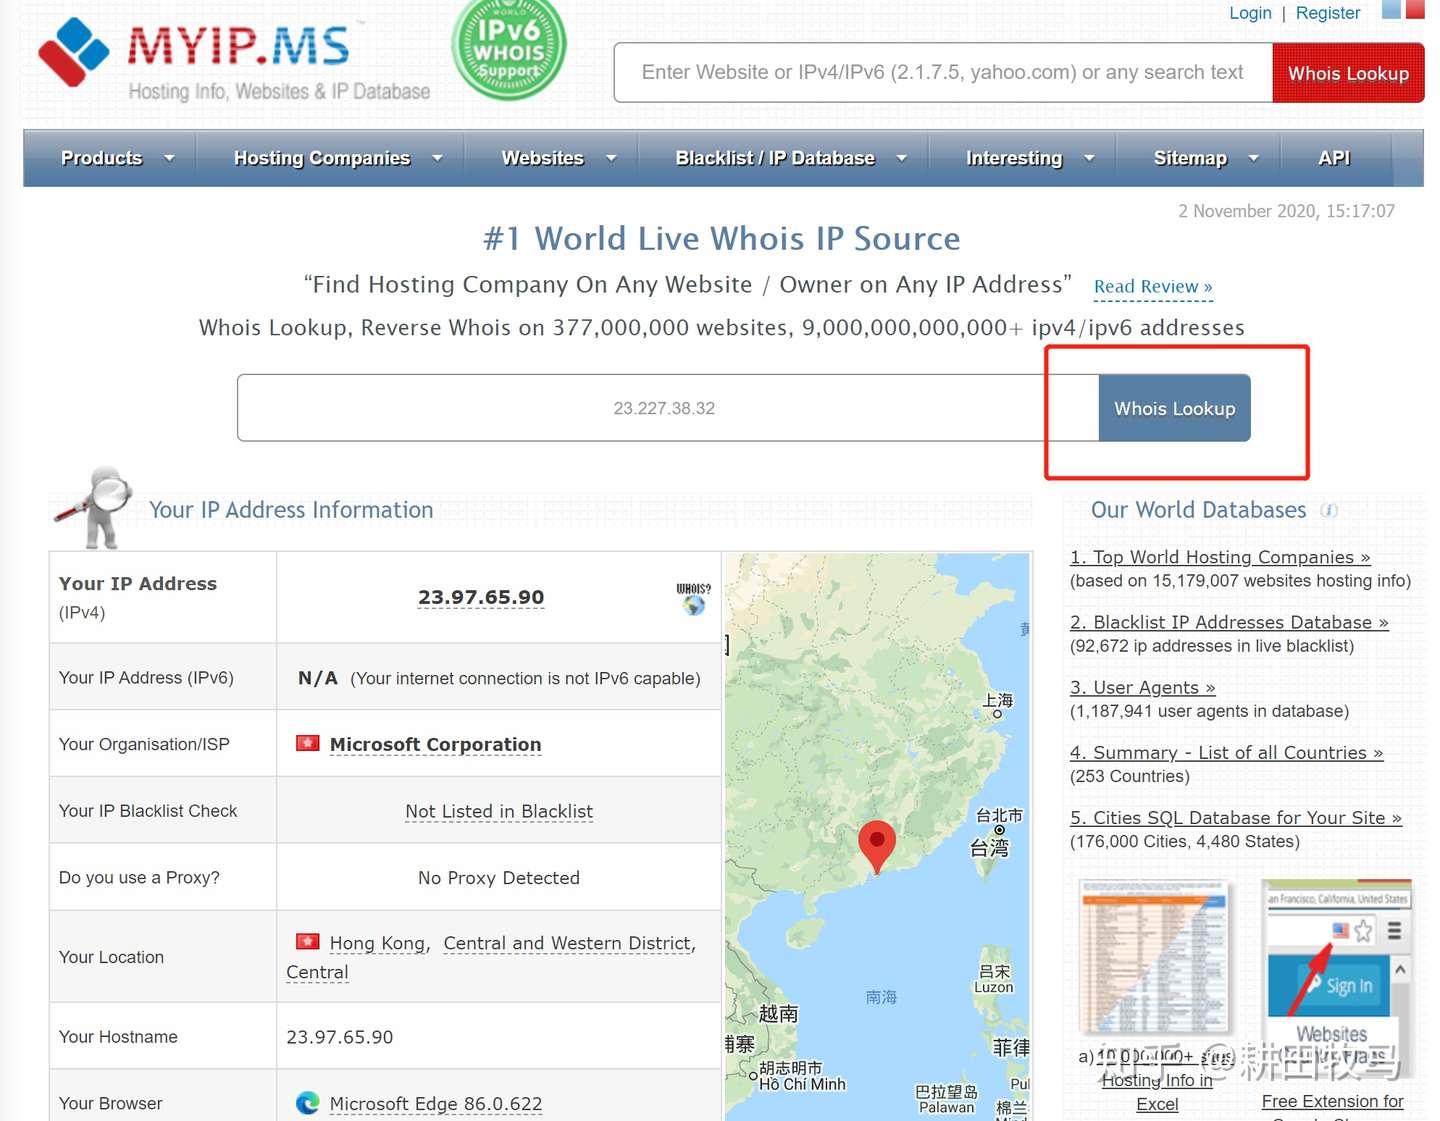Click Not Listed in Blacklist link
The width and height of the screenshot is (1440, 1121).
click(499, 811)
